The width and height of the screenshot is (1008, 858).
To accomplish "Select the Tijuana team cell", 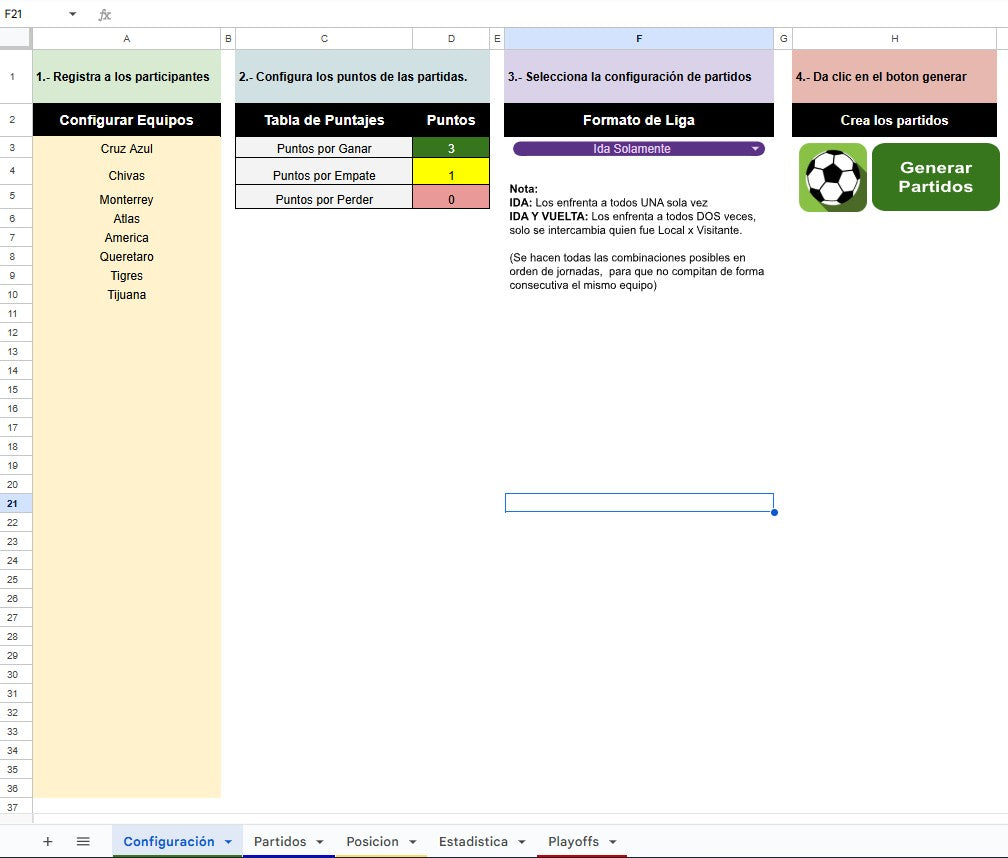I will click(x=126, y=294).
